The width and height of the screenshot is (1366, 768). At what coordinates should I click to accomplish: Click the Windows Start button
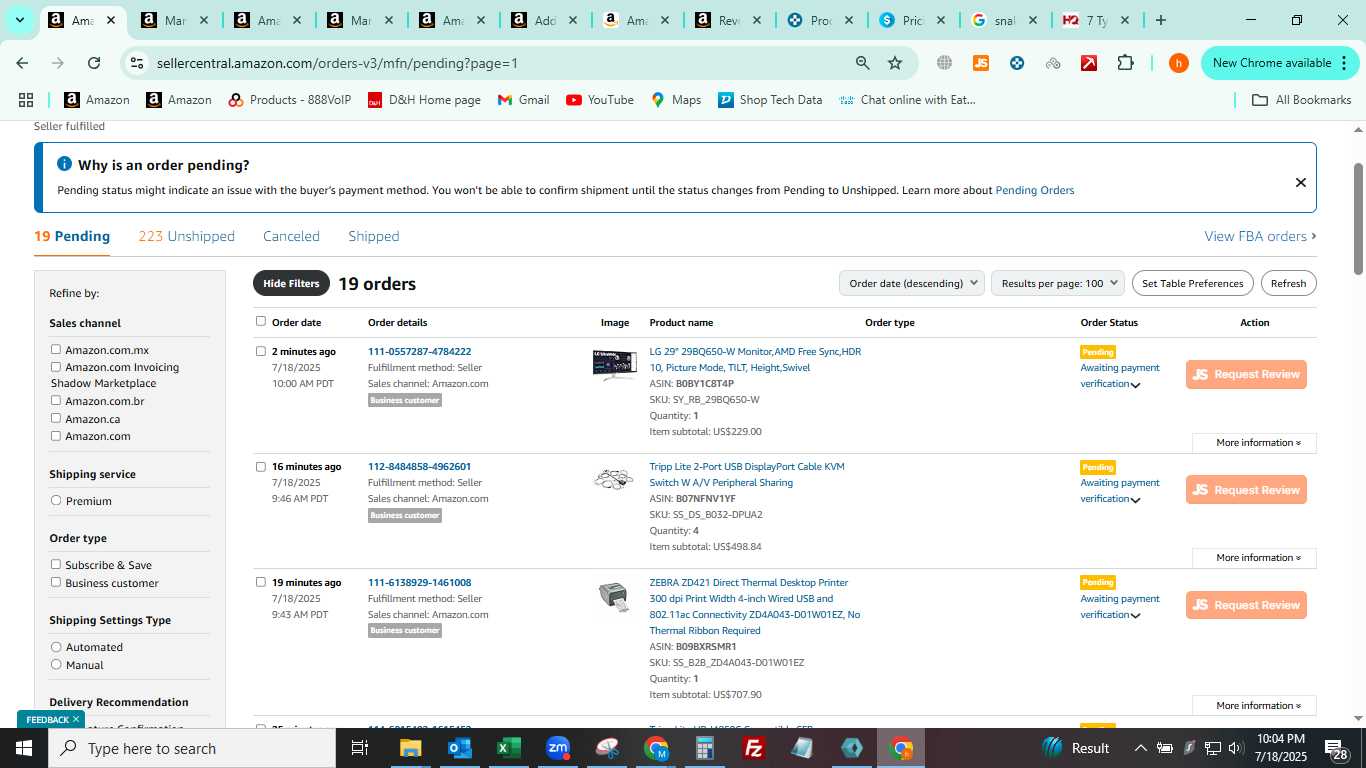tap(24, 748)
